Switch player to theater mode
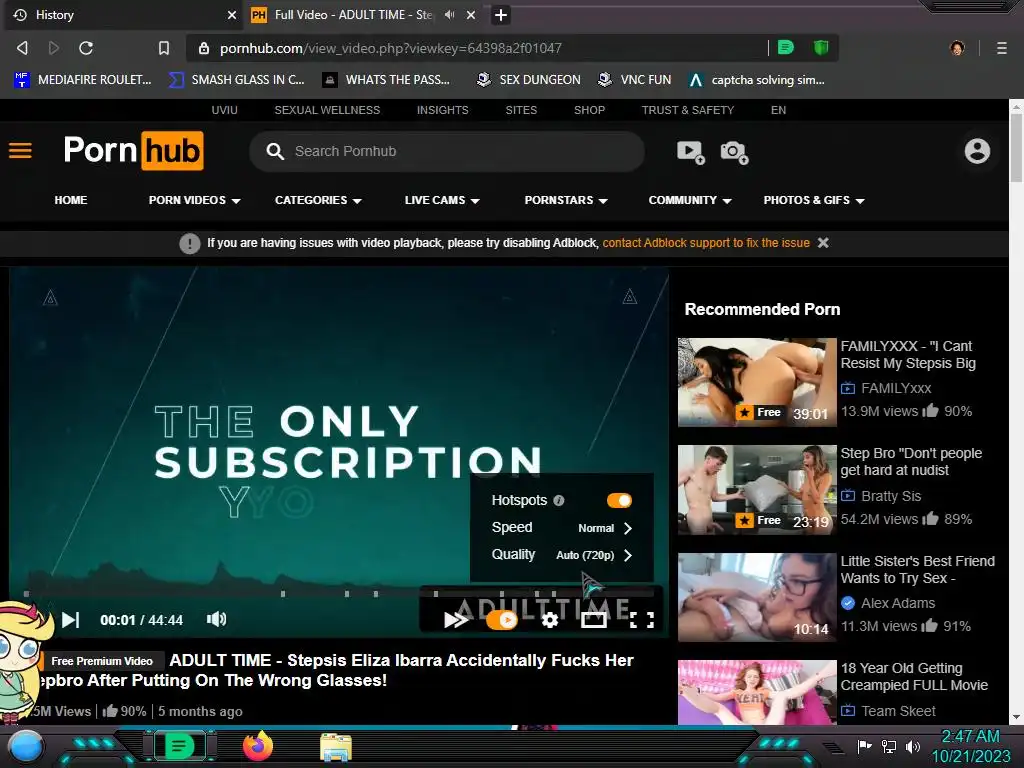This screenshot has height=768, width=1024. [594, 620]
